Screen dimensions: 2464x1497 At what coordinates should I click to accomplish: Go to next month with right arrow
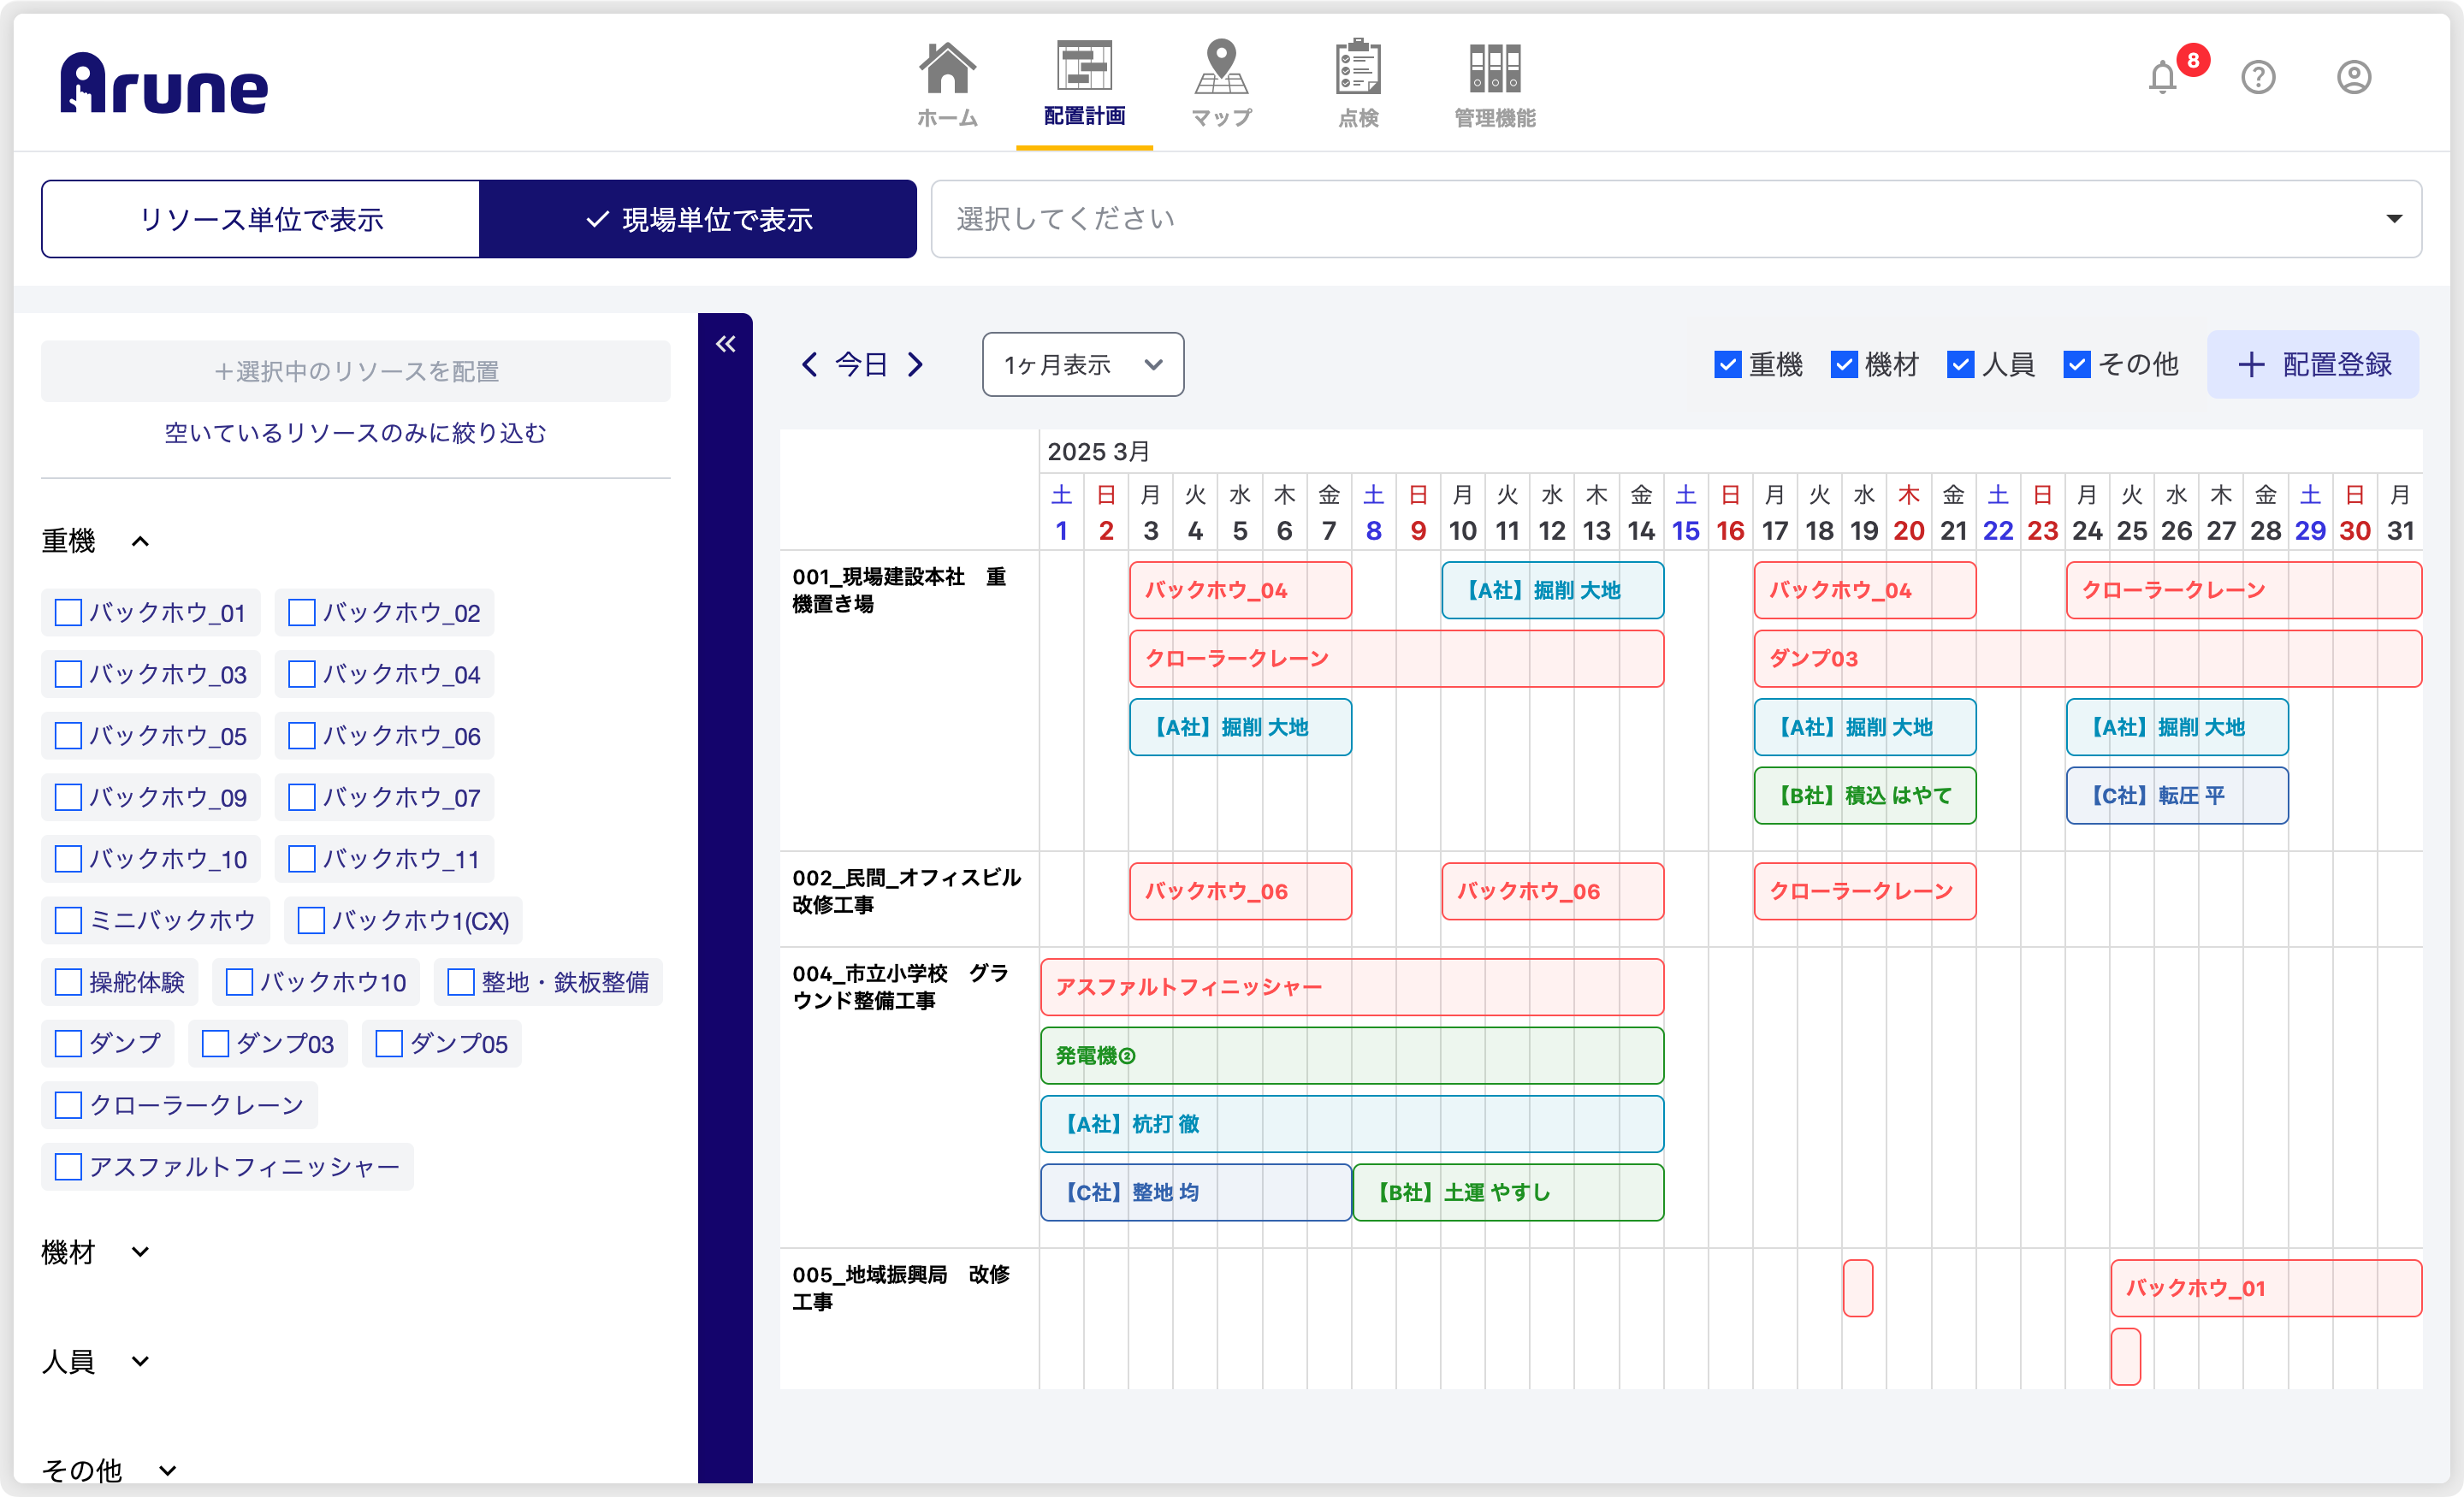[x=916, y=364]
